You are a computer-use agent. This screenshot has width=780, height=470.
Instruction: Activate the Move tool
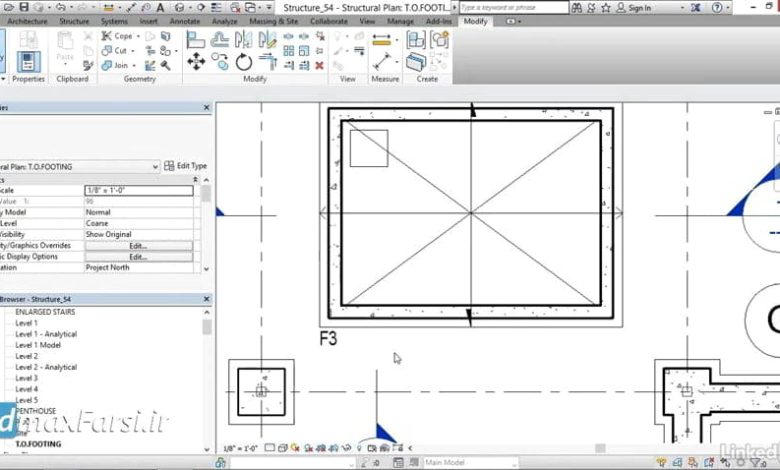coord(195,62)
